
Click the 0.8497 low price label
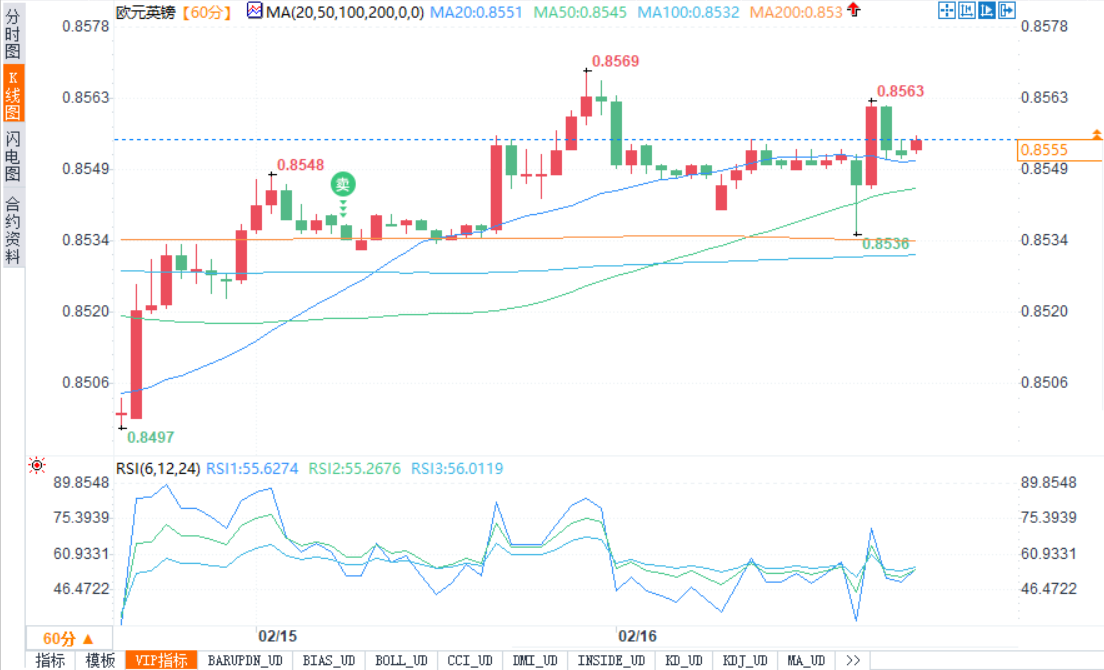click(x=151, y=437)
